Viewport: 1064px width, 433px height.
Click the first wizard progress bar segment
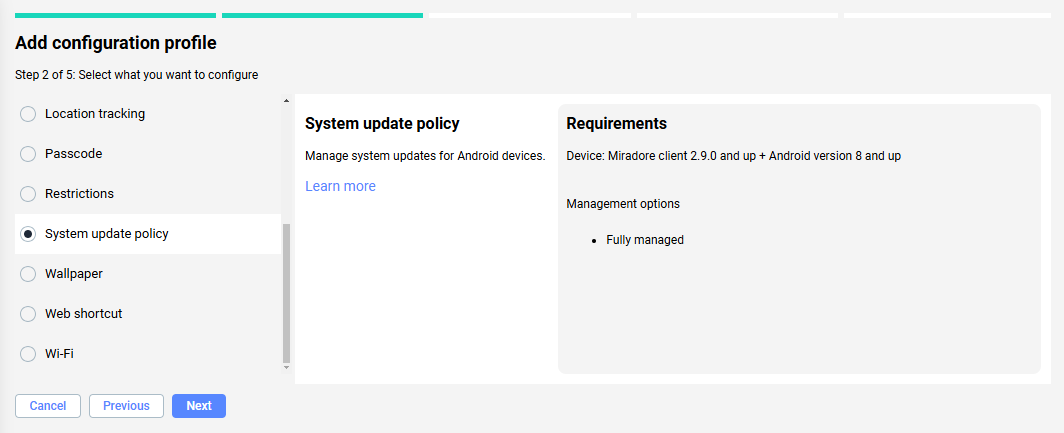115,15
